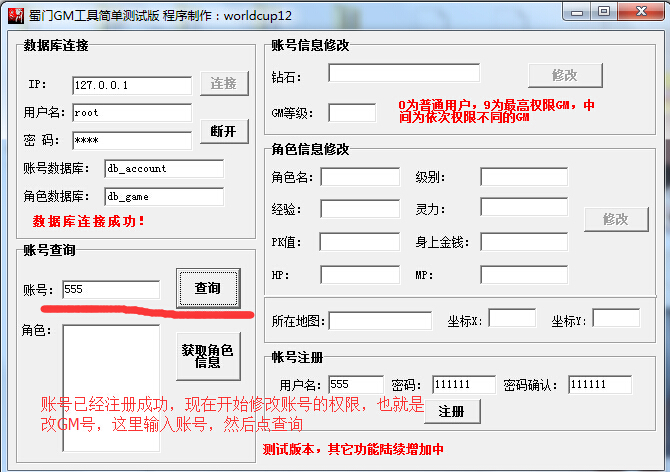The height and width of the screenshot is (472, 670).
Task: Click the IP address input field
Action: point(131,84)
